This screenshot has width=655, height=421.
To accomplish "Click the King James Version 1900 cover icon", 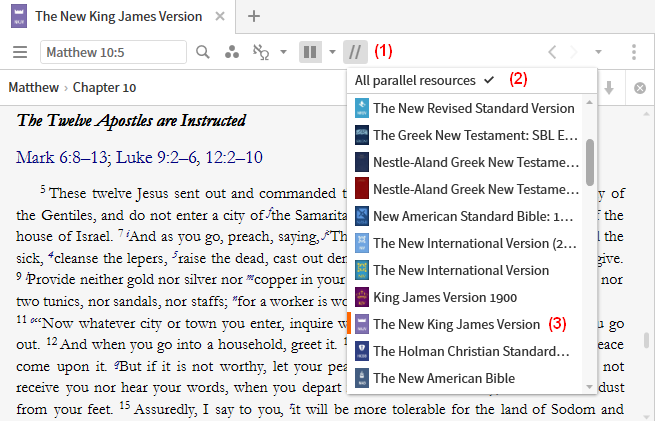I will 362,297.
